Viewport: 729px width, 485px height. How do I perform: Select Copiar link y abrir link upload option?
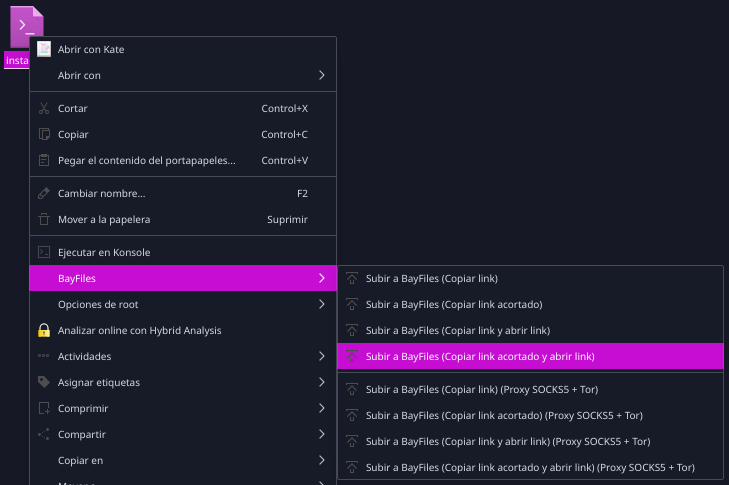point(530,331)
